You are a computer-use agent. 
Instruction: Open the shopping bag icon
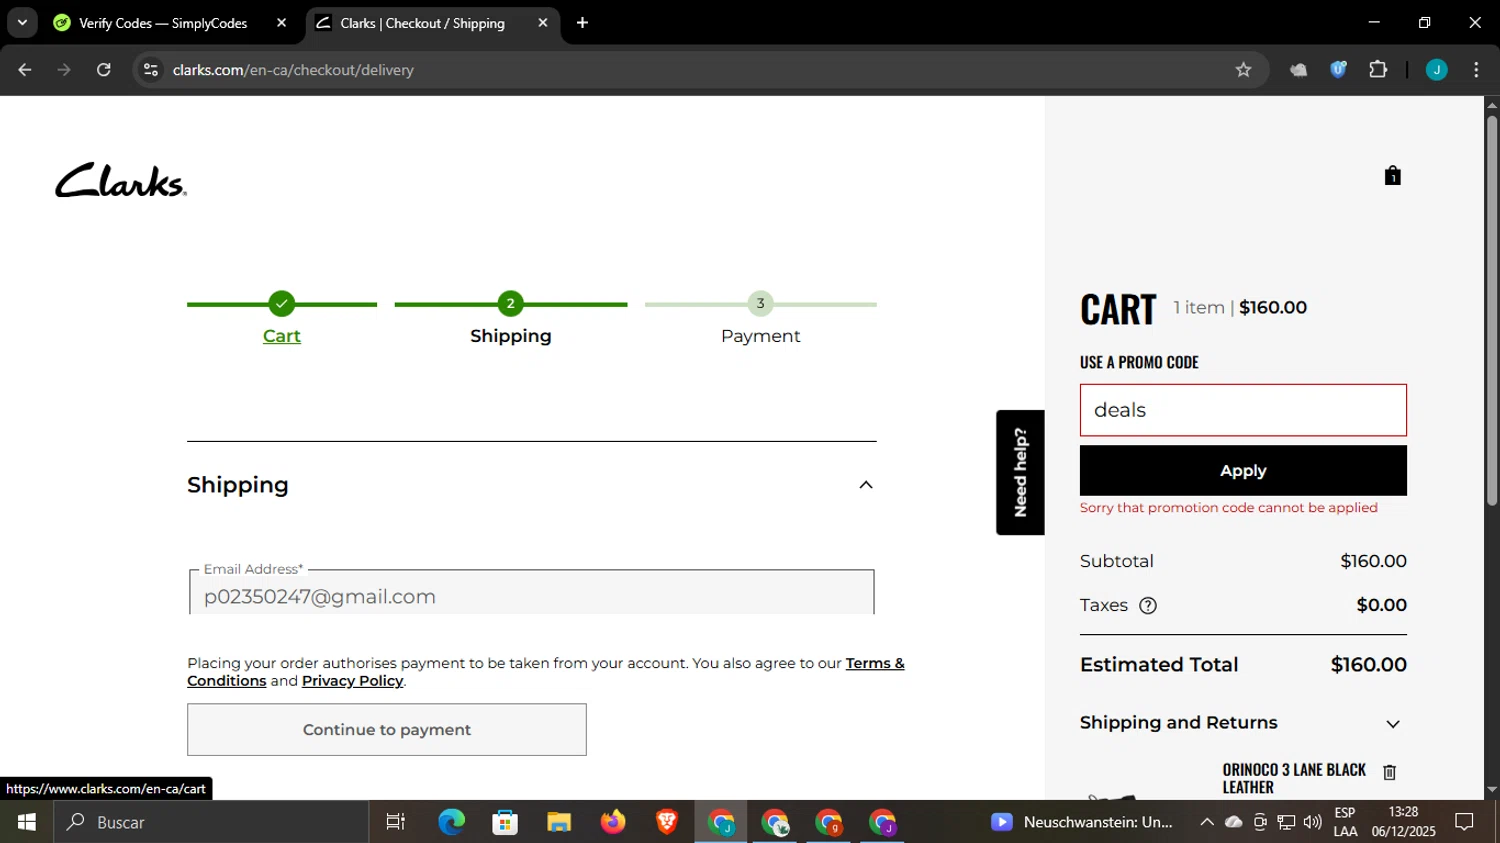[x=1392, y=176]
